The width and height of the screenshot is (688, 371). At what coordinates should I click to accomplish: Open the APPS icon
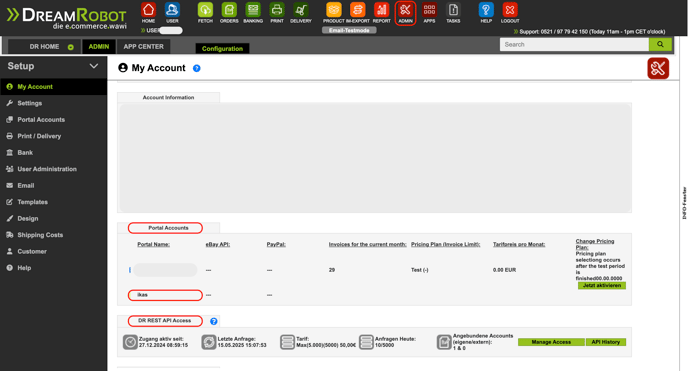pyautogui.click(x=429, y=10)
